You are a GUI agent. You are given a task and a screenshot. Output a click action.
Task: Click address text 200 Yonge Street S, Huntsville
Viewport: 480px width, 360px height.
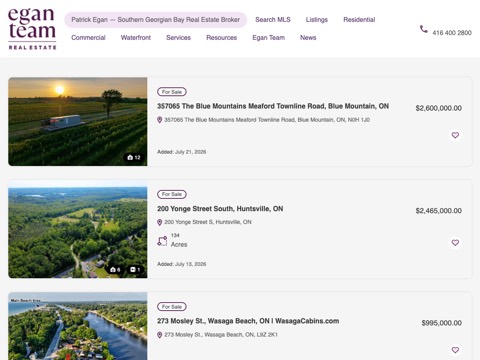coord(208,222)
